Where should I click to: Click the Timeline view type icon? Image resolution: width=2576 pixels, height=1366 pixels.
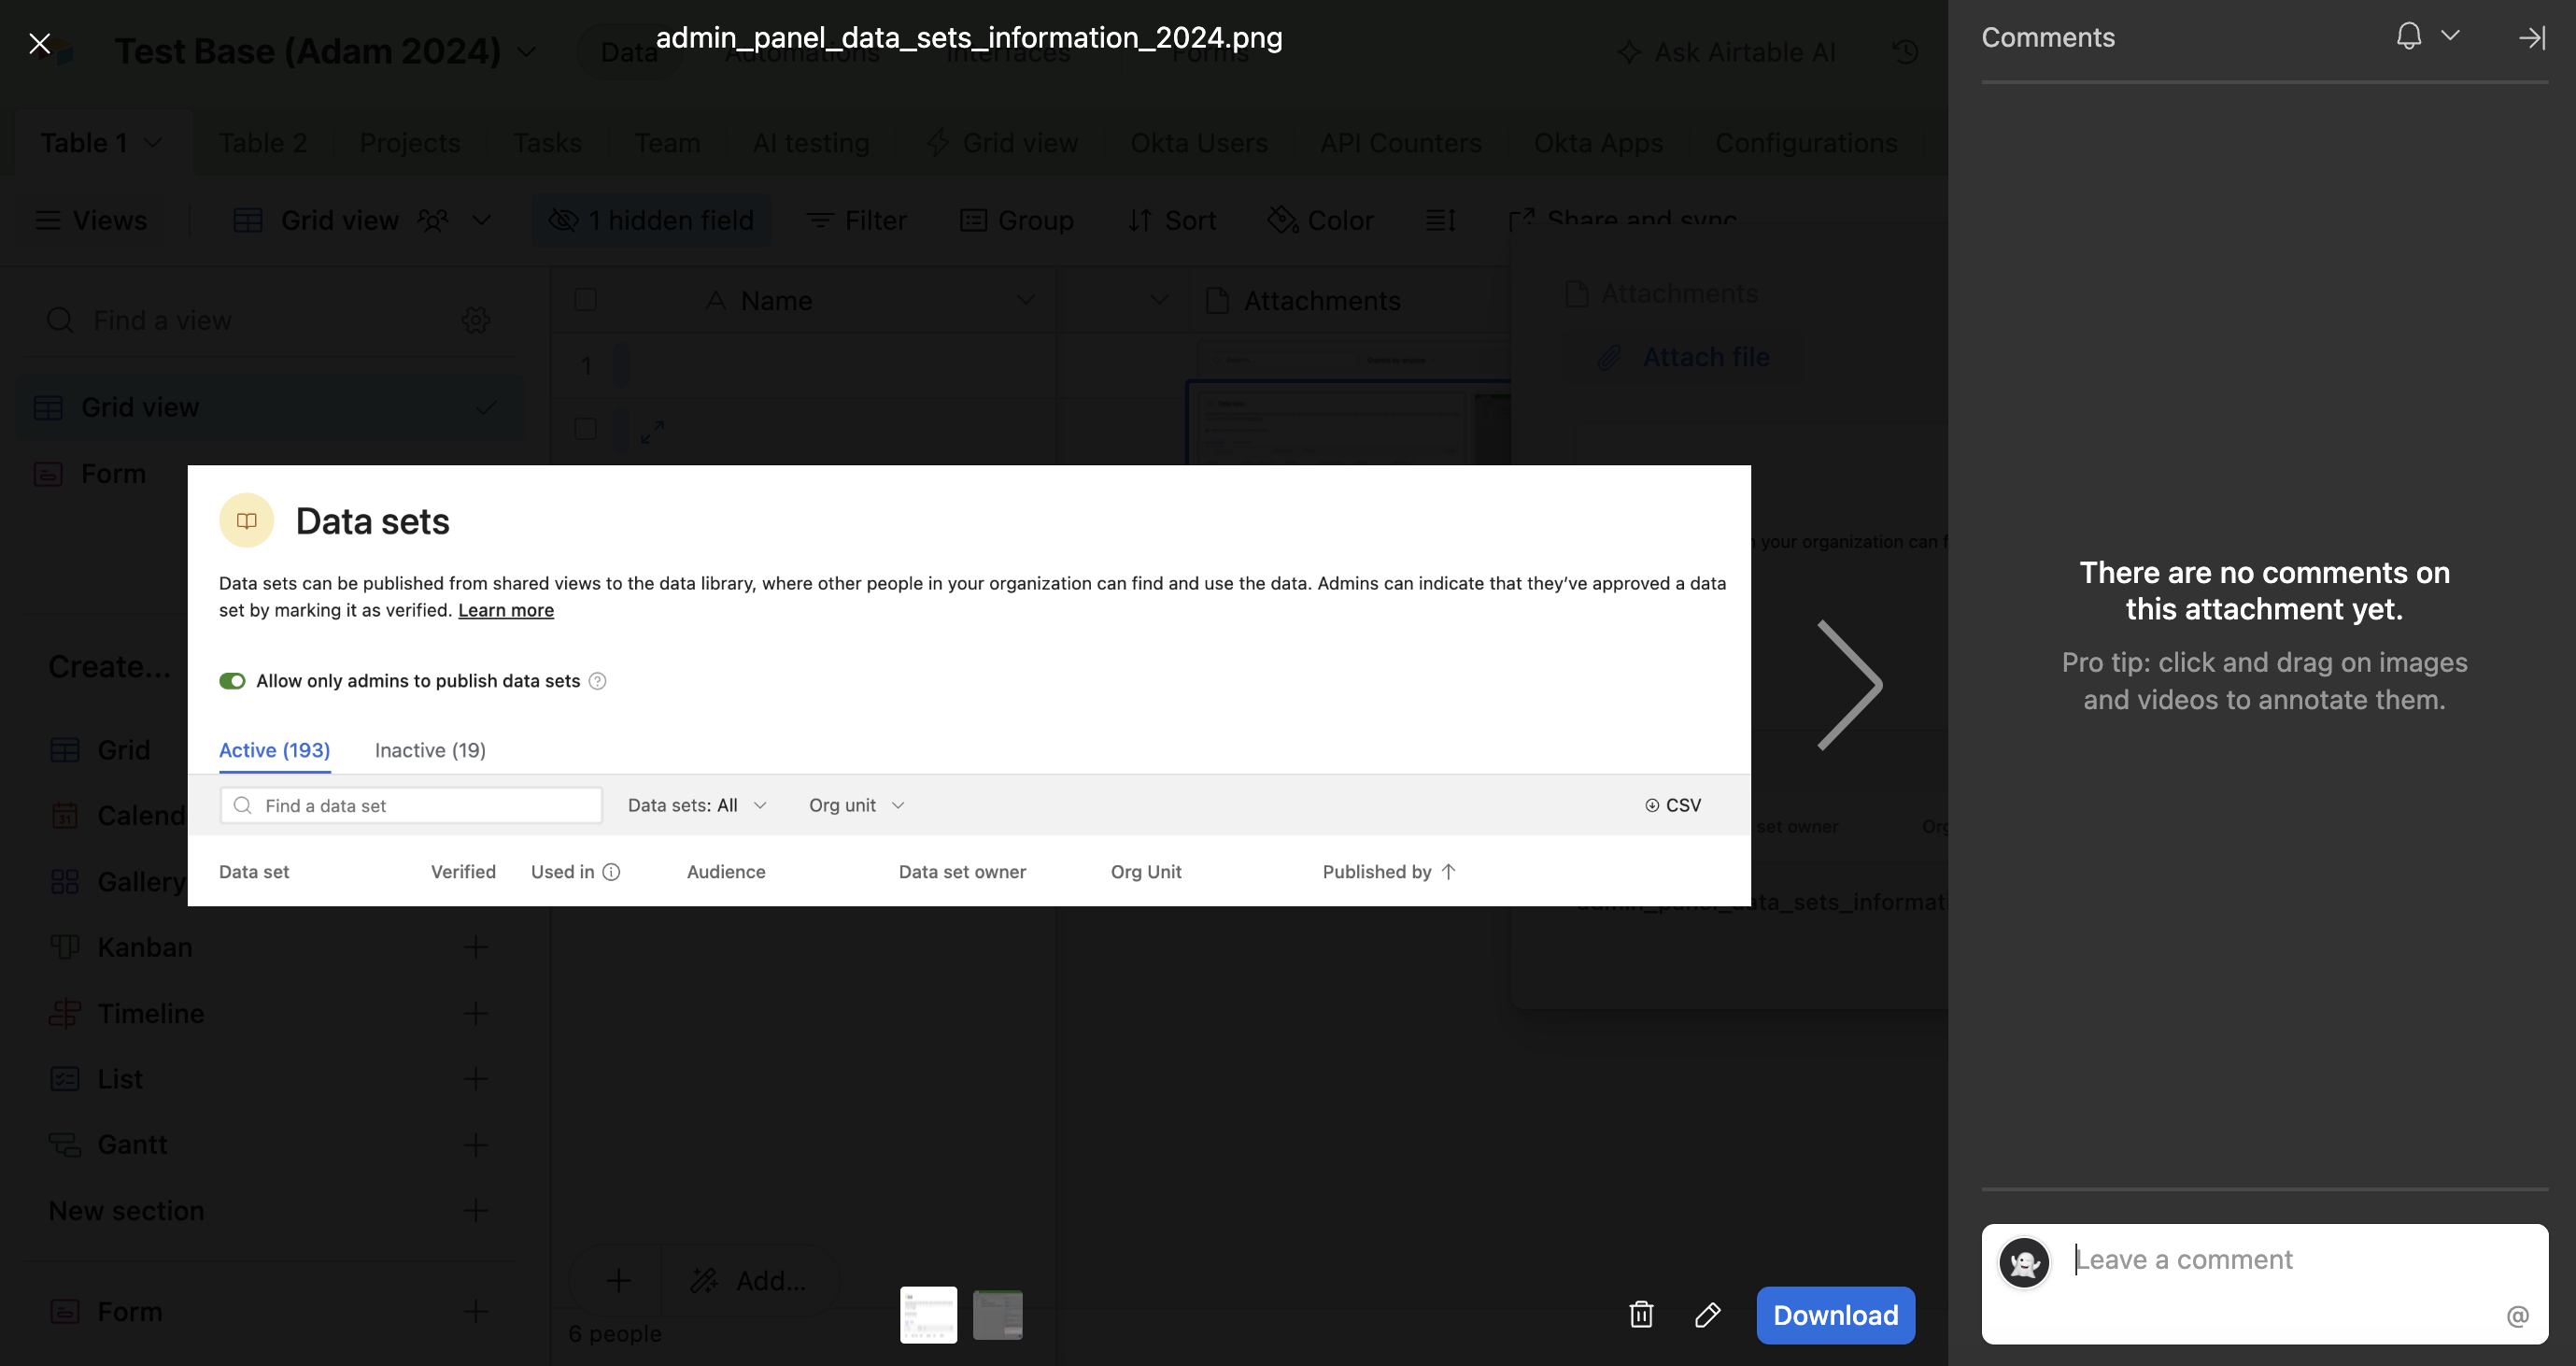65,1012
